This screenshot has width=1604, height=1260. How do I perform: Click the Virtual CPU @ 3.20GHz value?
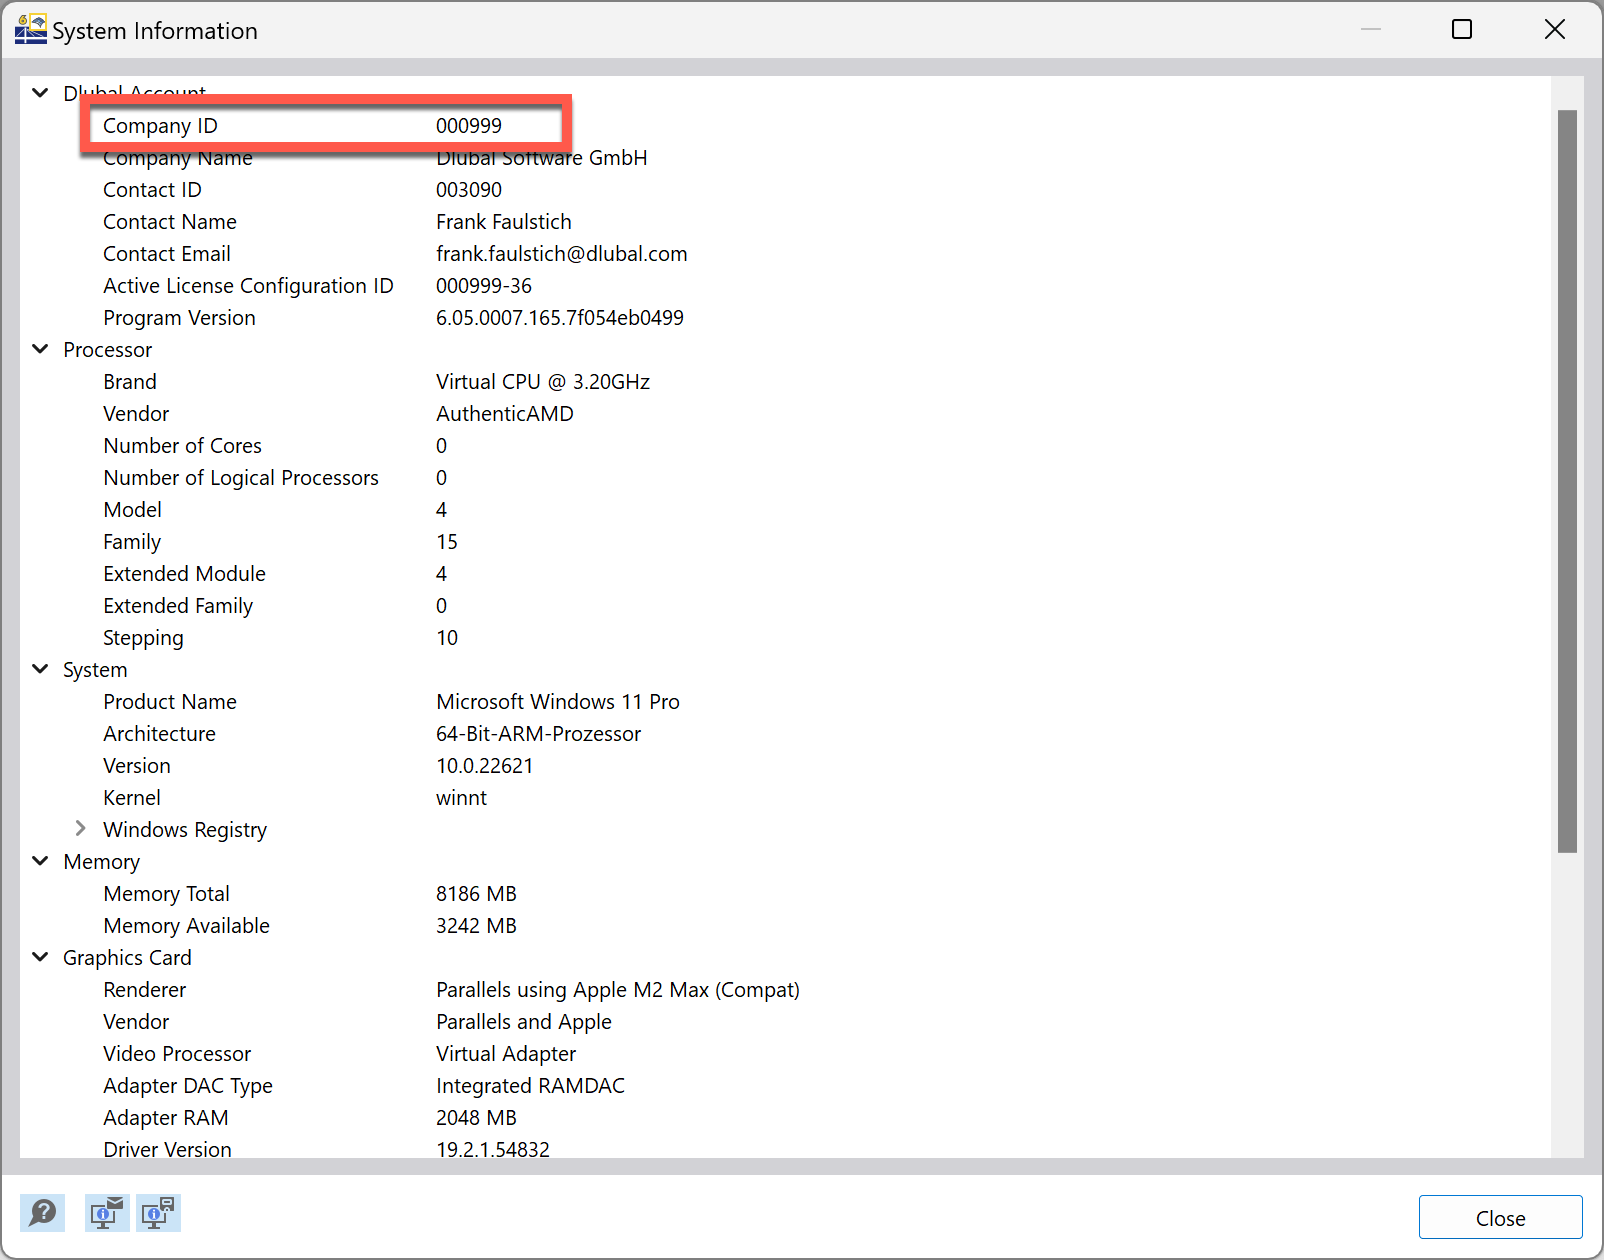(x=542, y=382)
